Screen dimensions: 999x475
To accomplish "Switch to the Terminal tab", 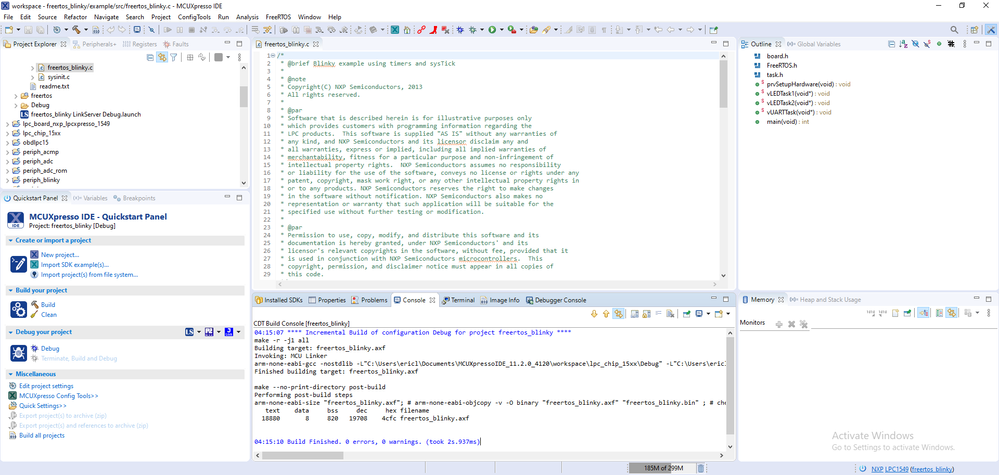I will 458,300.
